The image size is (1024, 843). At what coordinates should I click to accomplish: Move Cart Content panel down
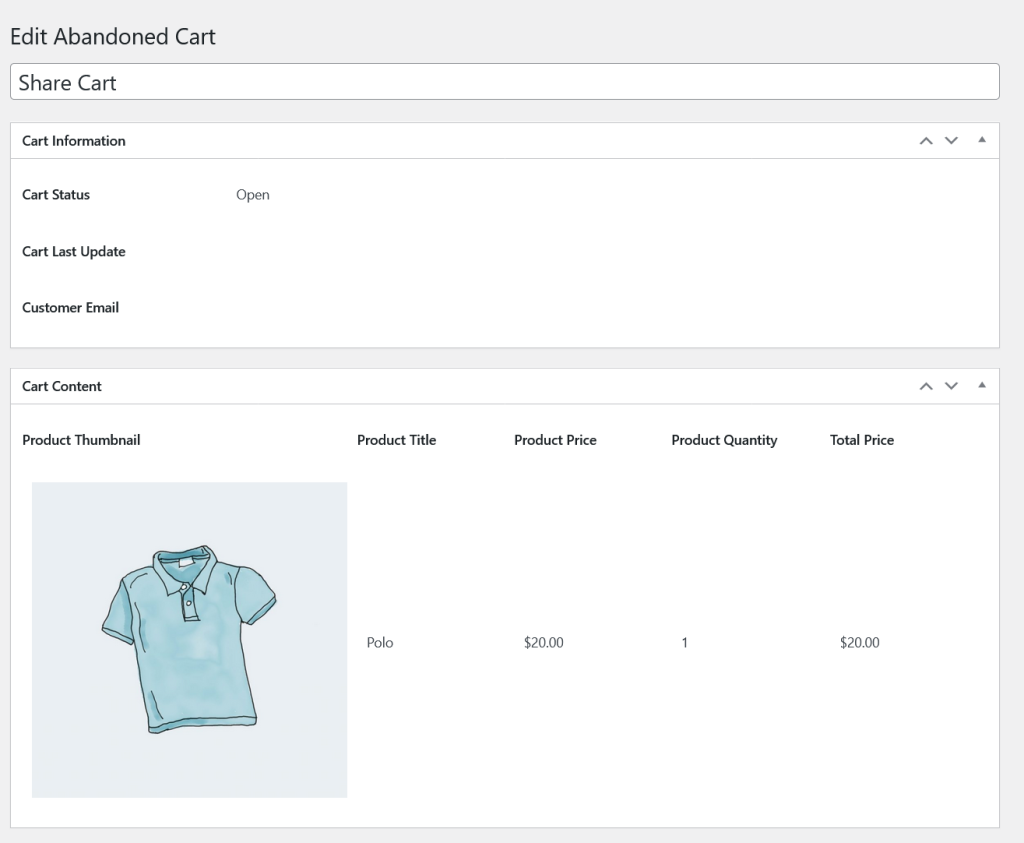pyautogui.click(x=951, y=386)
